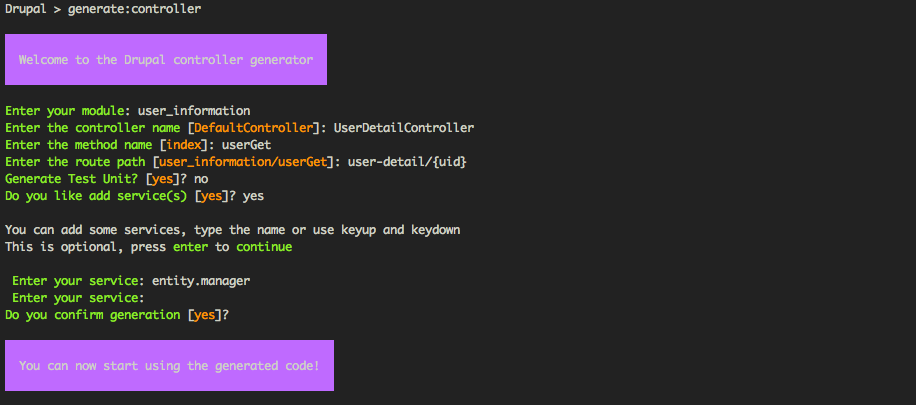Click the default 'DefaultController' value
Screen dimensions: 916x405
(254, 128)
